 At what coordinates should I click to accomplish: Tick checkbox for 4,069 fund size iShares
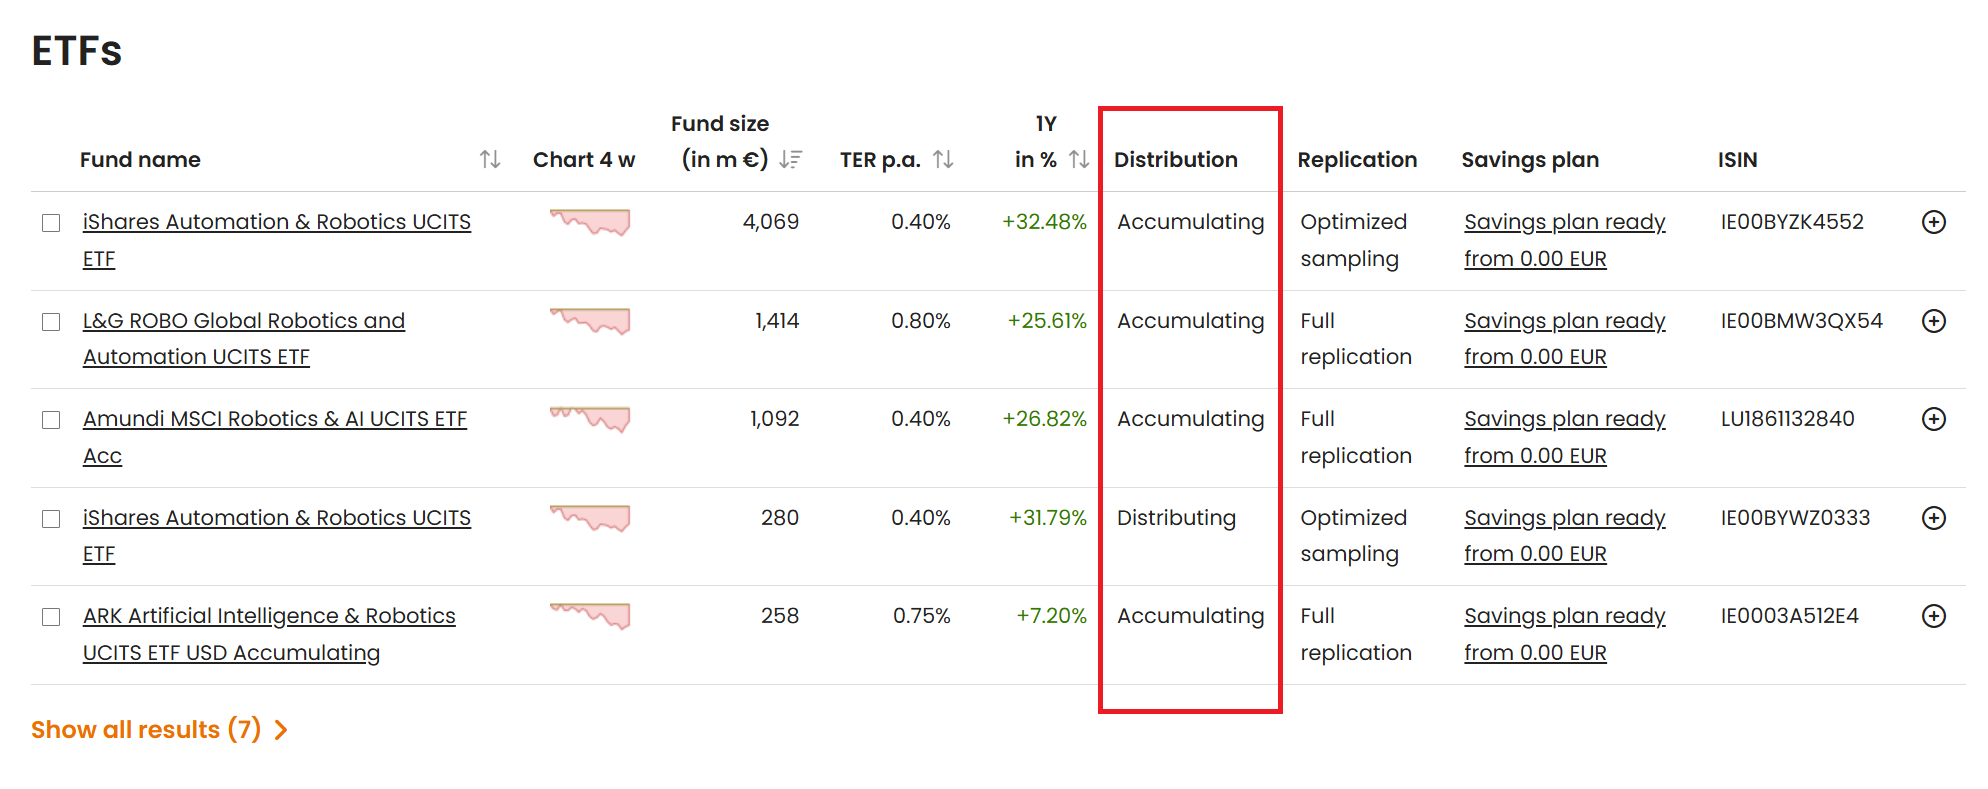pos(51,223)
